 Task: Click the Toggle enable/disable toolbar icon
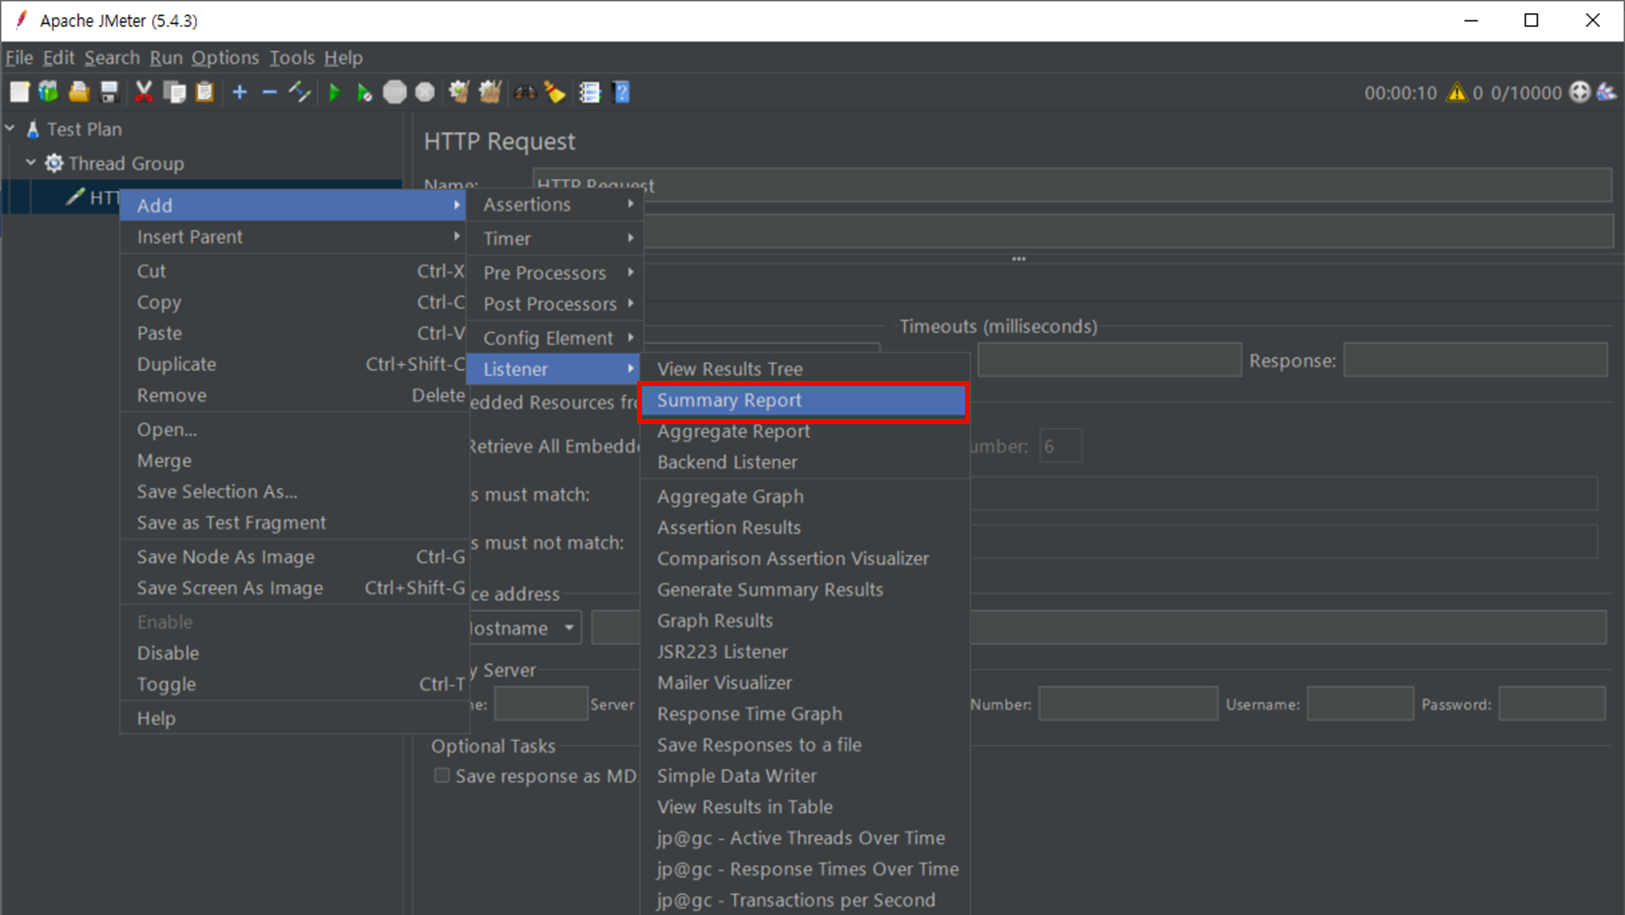pos(299,92)
